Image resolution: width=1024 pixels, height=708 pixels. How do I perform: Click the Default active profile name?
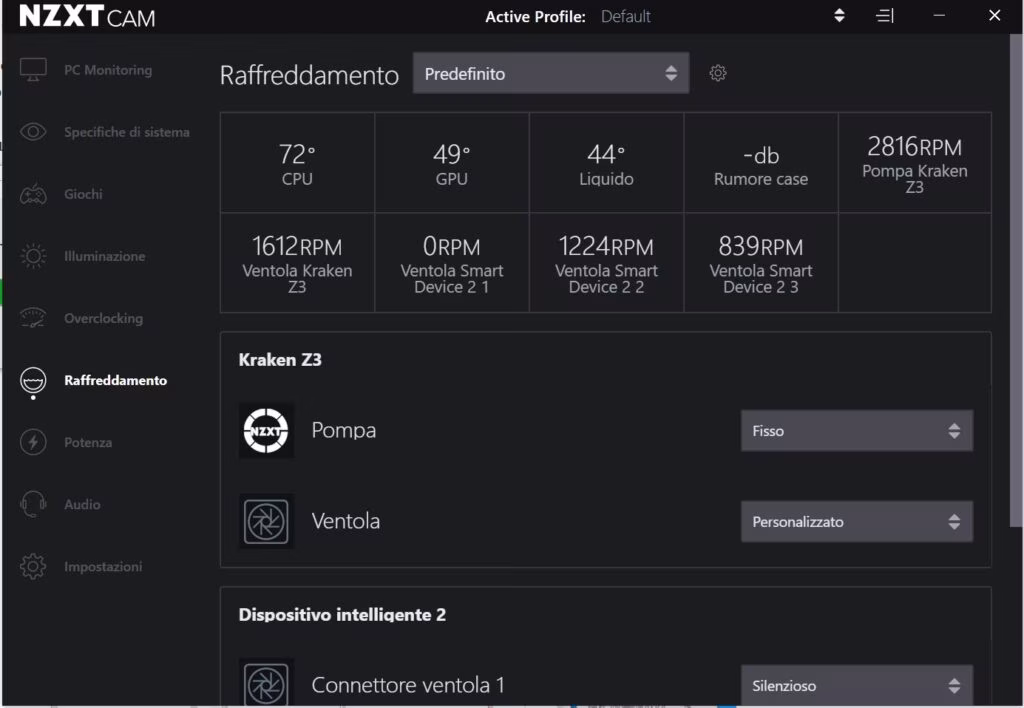tap(626, 16)
